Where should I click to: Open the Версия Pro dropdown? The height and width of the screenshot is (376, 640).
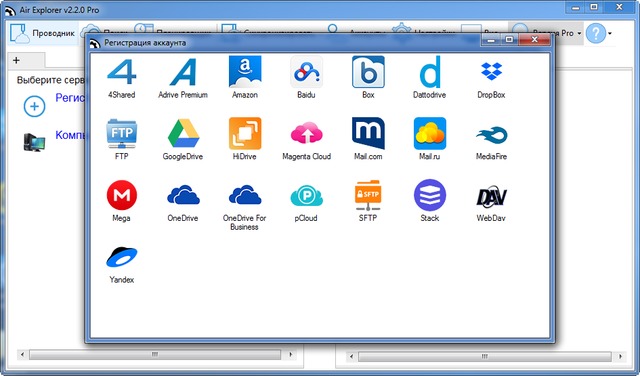click(580, 33)
